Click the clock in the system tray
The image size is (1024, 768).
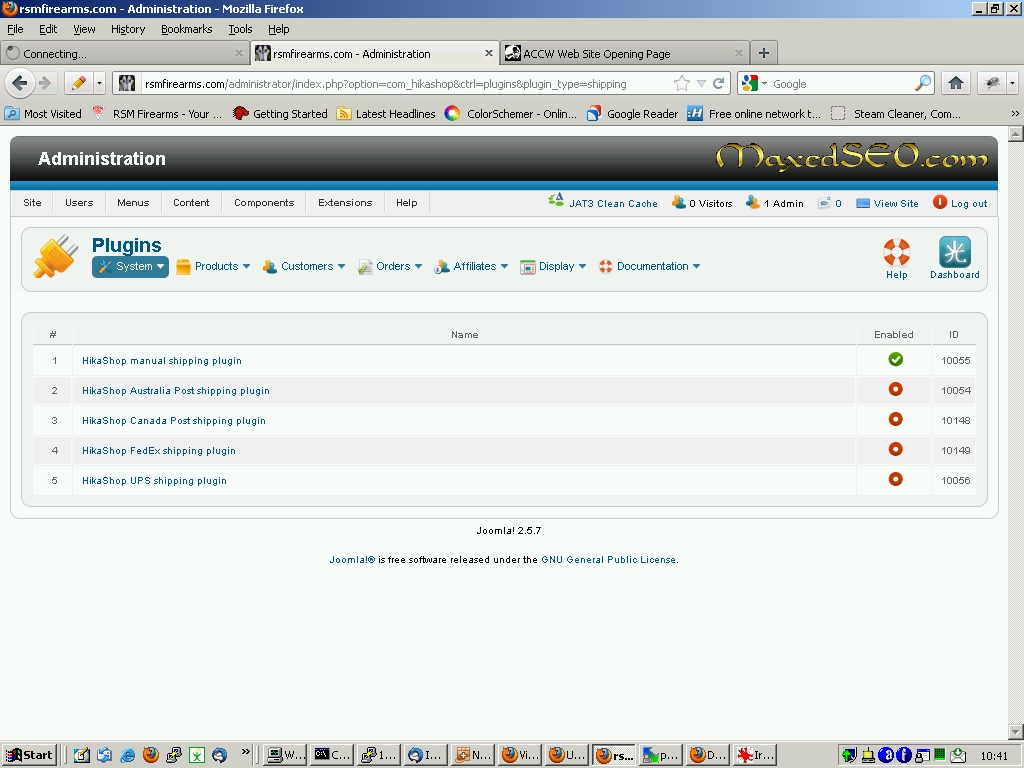[x=995, y=756]
